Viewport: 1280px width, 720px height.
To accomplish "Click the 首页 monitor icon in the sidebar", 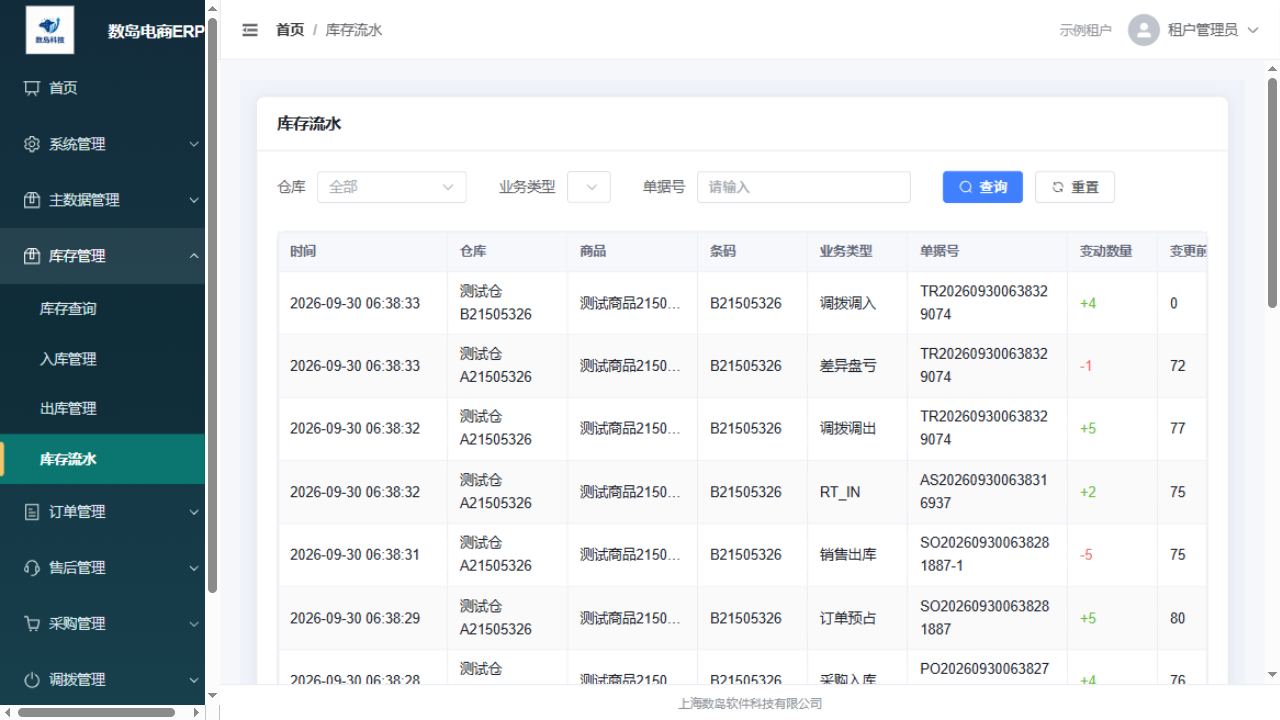I will (x=32, y=88).
